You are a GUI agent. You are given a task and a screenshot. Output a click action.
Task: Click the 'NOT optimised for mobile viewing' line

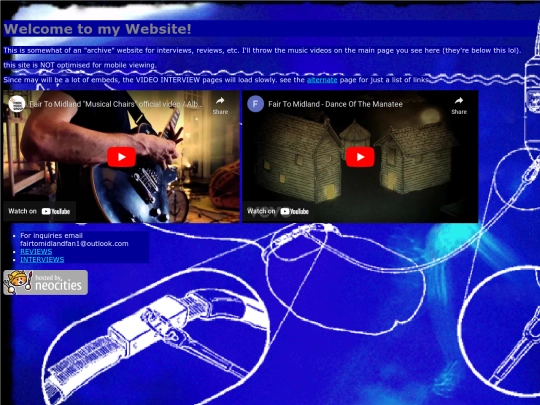click(80, 65)
